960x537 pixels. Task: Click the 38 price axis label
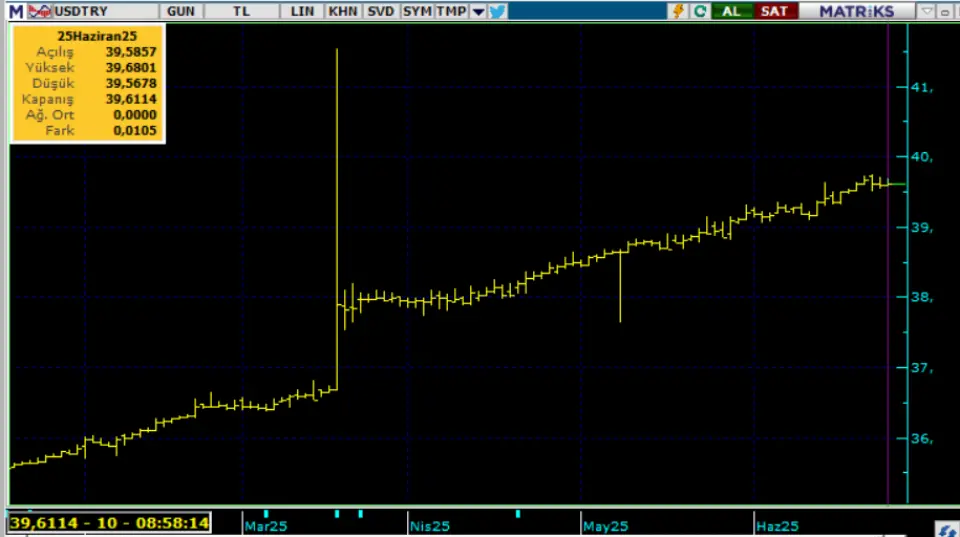[921, 298]
